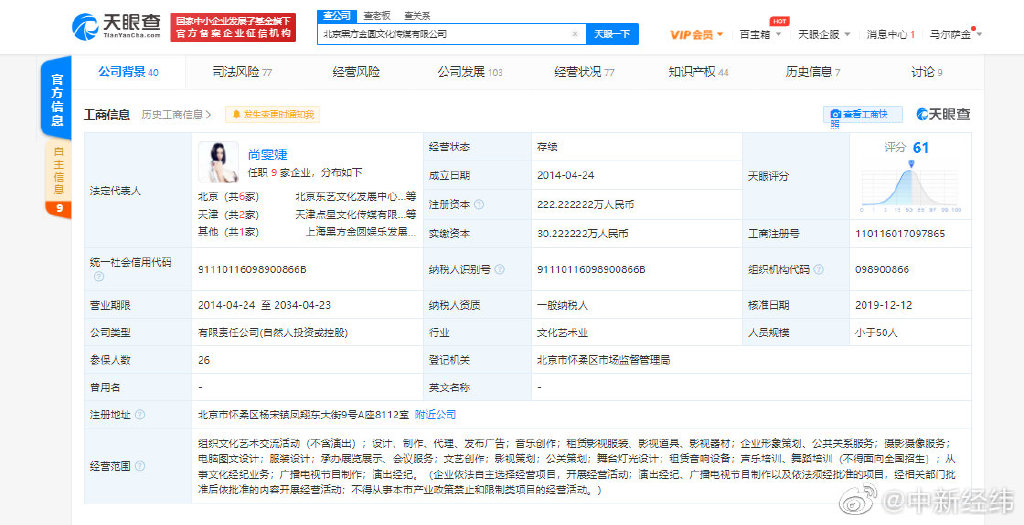Clear the search box with X icon
1024x525 pixels.
[575, 34]
